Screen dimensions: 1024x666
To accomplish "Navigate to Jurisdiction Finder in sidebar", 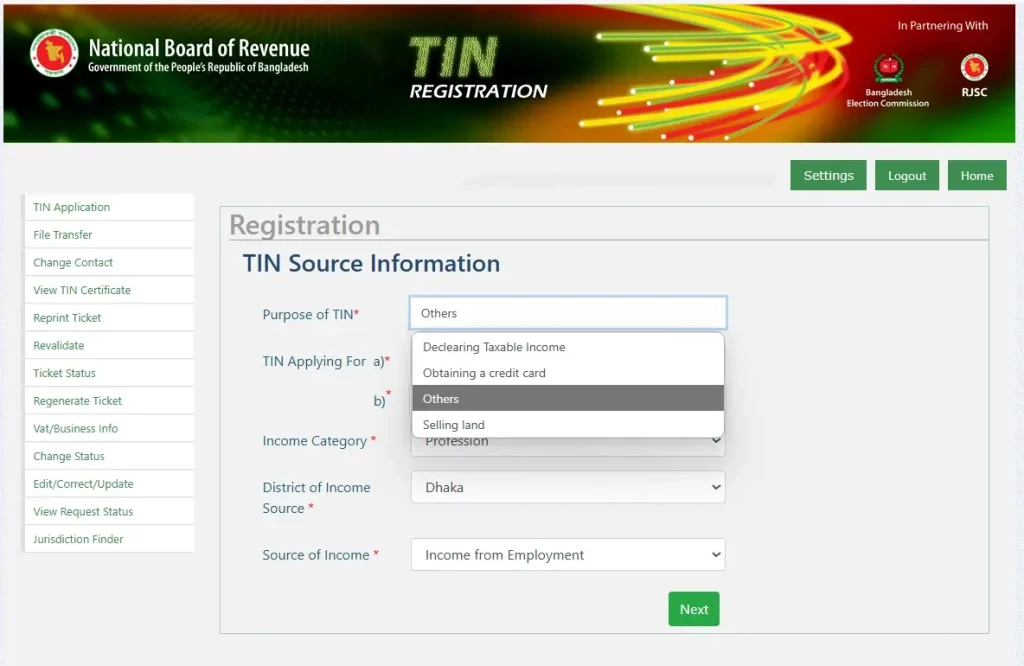I will 79,539.
